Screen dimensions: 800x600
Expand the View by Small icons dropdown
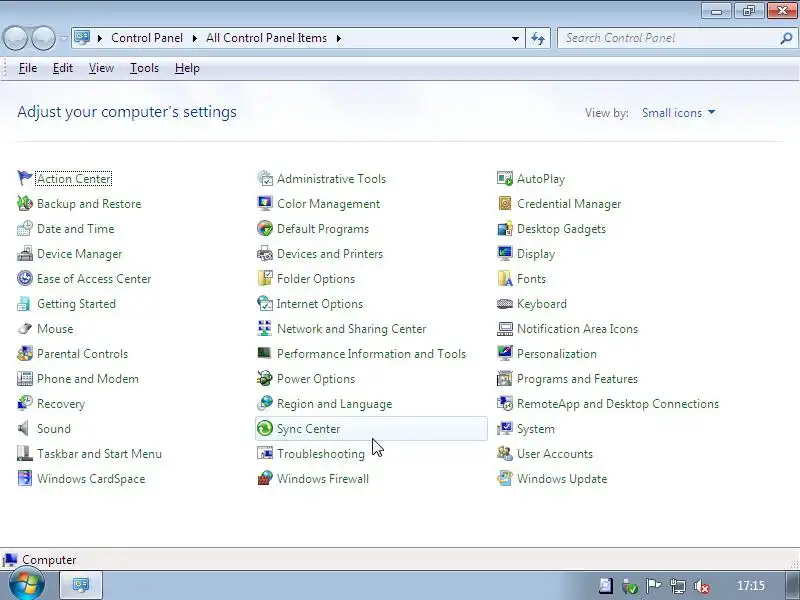pos(679,113)
